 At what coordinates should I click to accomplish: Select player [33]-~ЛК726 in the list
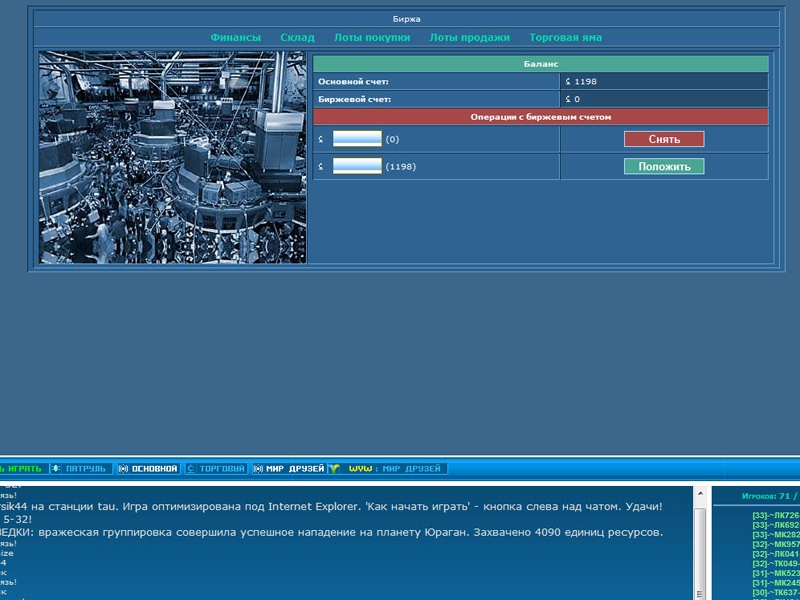click(776, 515)
